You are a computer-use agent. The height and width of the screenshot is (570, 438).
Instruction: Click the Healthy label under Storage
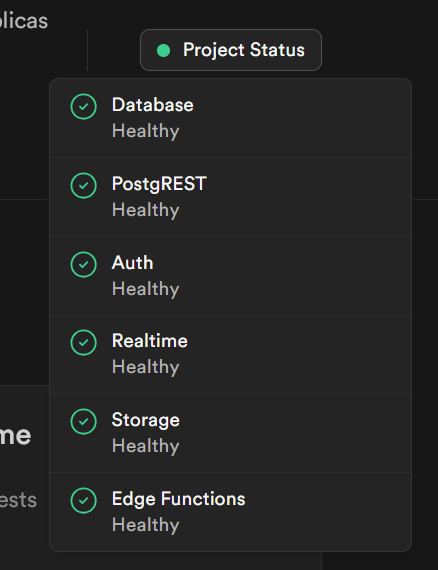(x=146, y=446)
